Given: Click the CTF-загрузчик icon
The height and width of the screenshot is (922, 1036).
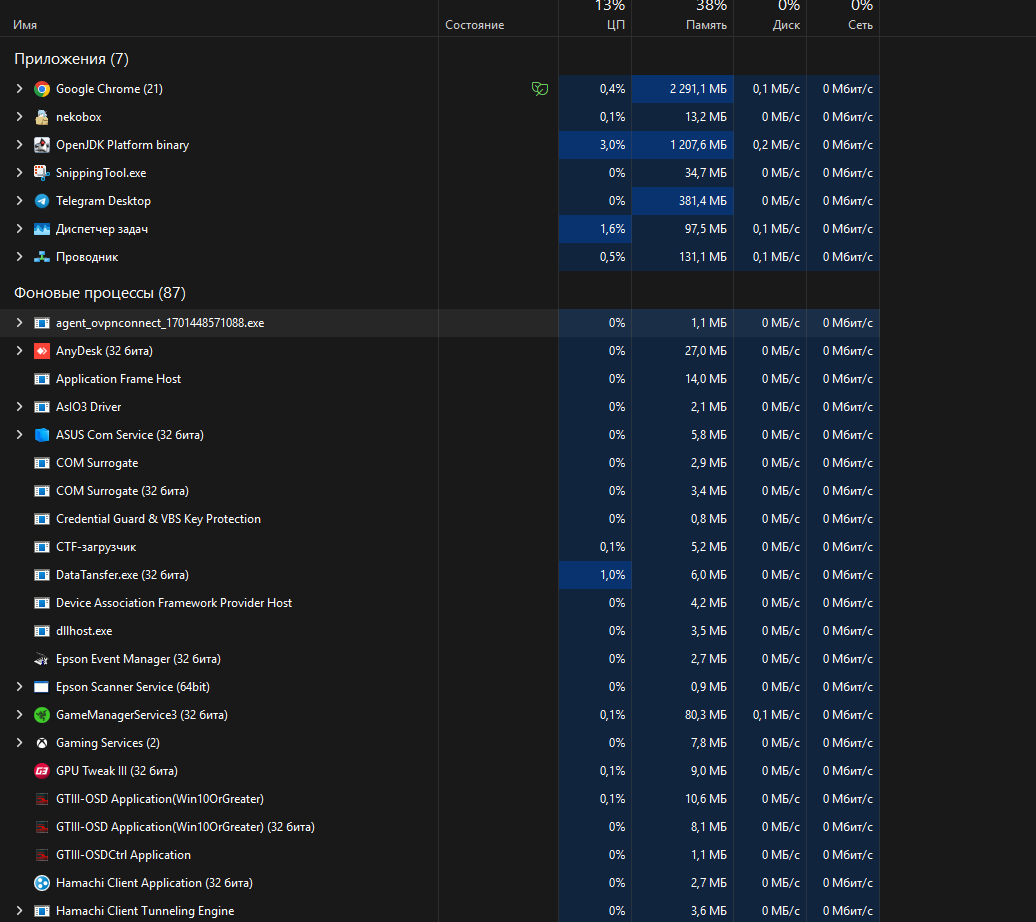Looking at the screenshot, I should [x=42, y=547].
